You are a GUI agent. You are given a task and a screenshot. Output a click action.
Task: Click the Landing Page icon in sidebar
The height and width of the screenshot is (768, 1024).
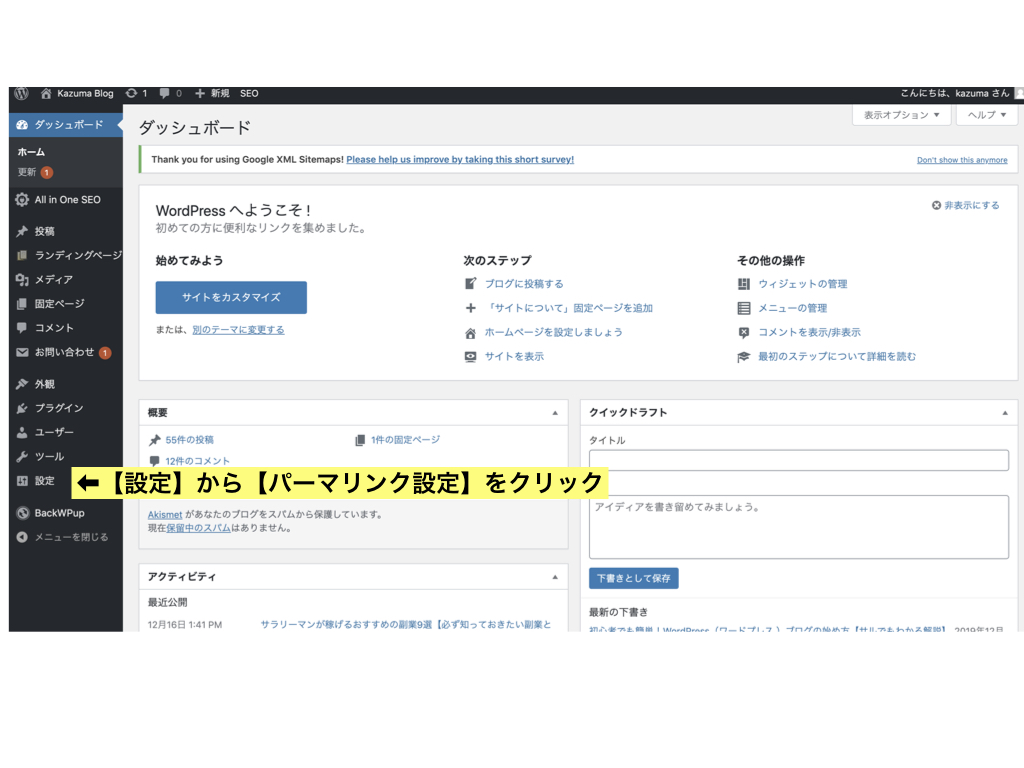(22, 255)
